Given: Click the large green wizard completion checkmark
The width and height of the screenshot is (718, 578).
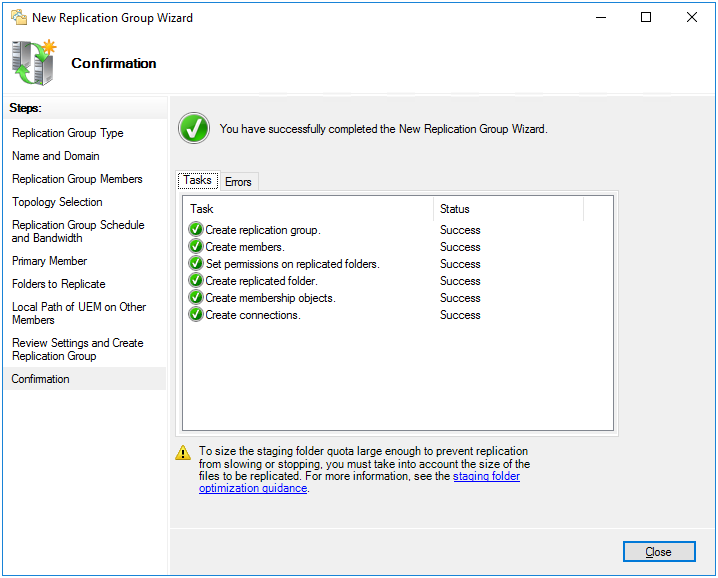Looking at the screenshot, I should click(x=194, y=129).
